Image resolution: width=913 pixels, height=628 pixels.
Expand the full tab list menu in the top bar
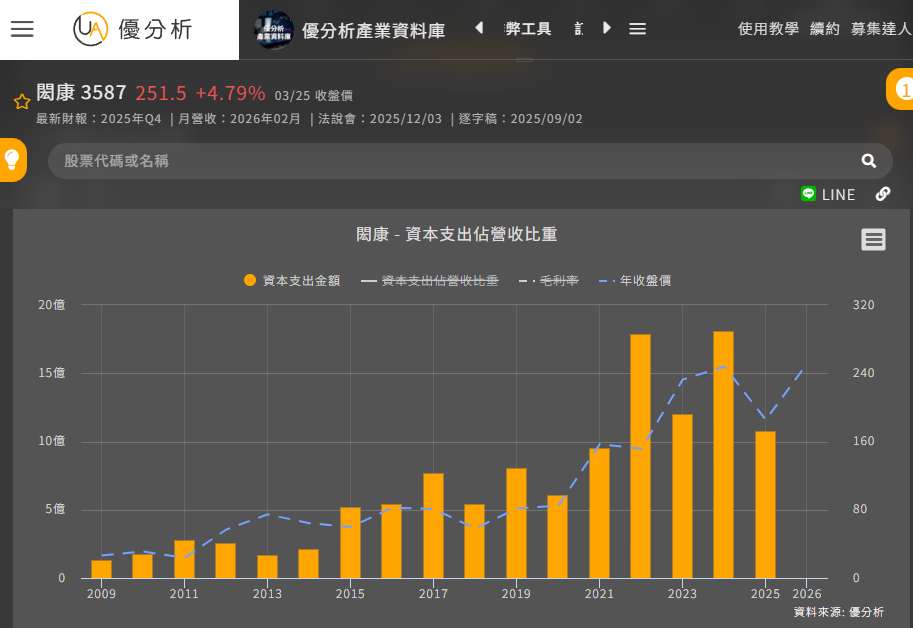[x=637, y=29]
